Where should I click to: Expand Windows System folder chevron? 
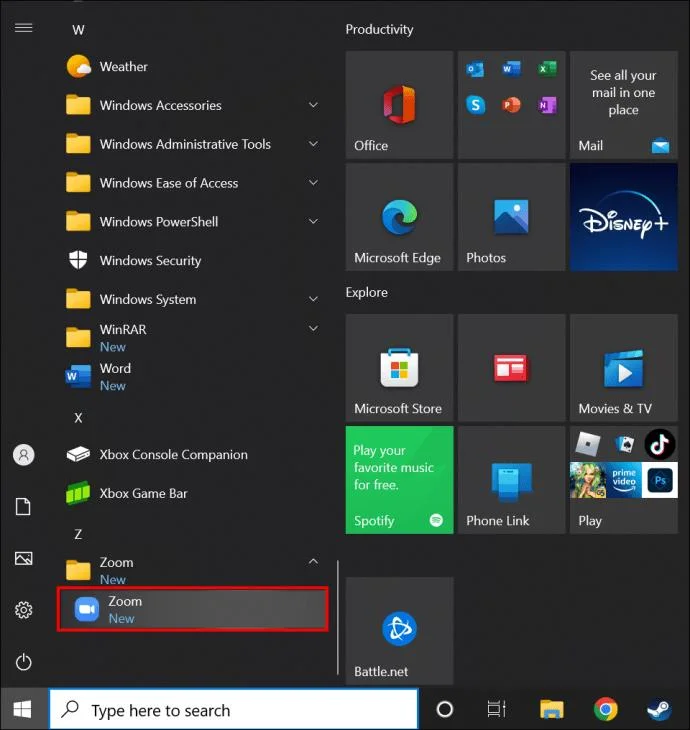tap(313, 299)
